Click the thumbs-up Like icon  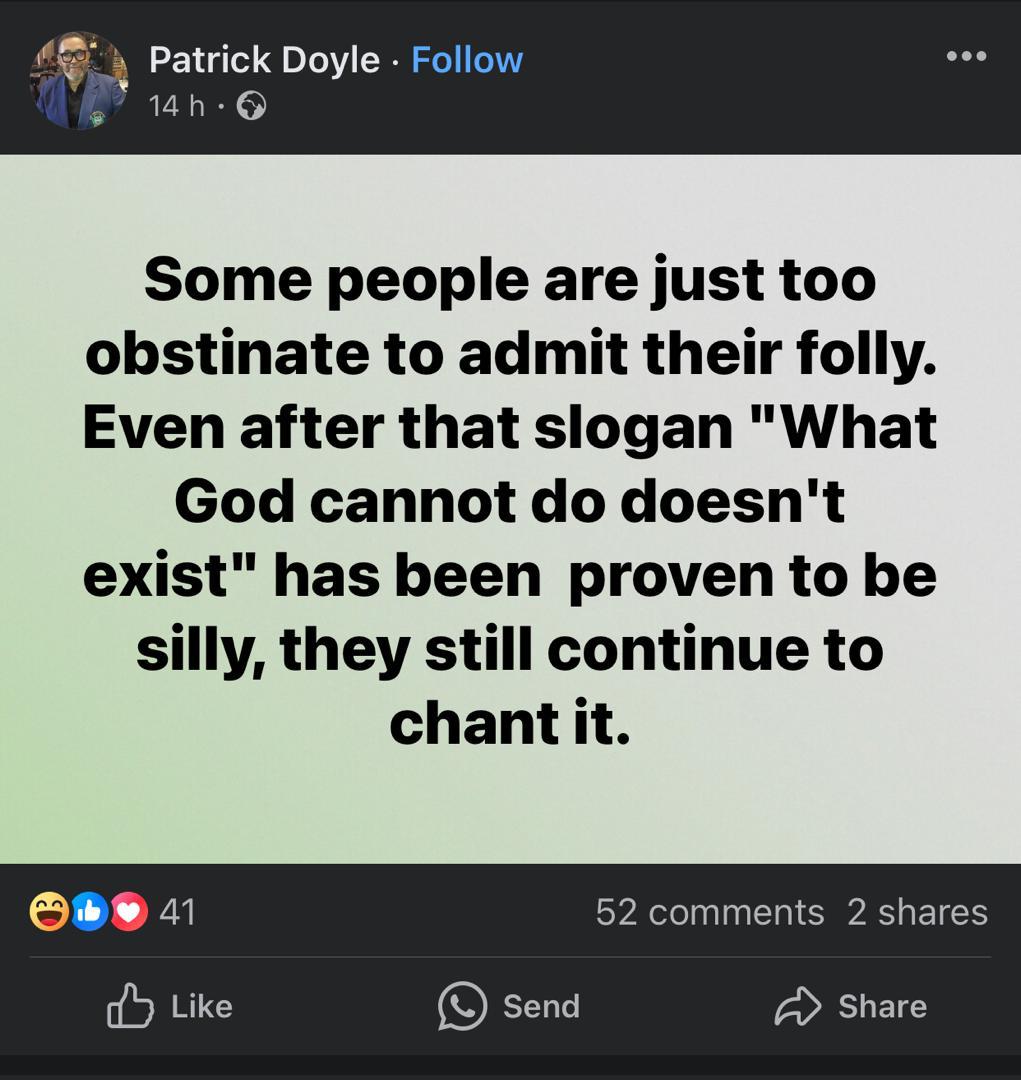coord(130,1006)
